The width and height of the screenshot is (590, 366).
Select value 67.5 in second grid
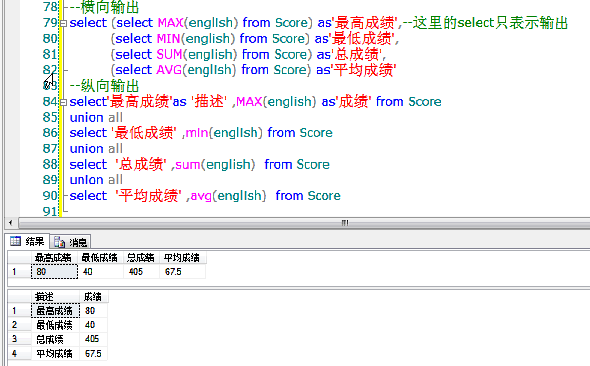pos(94,354)
